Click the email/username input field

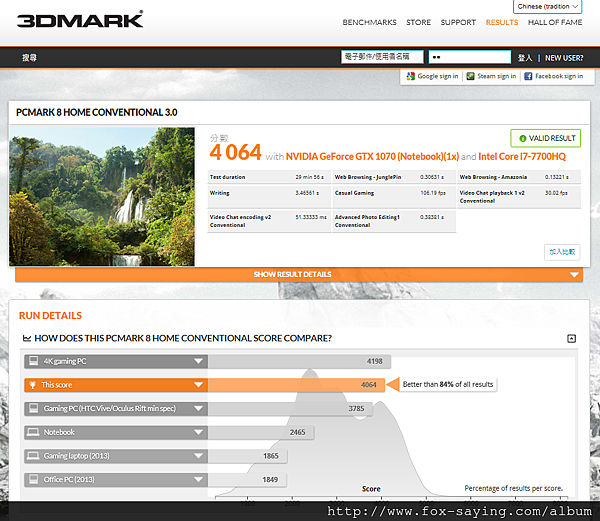point(382,57)
